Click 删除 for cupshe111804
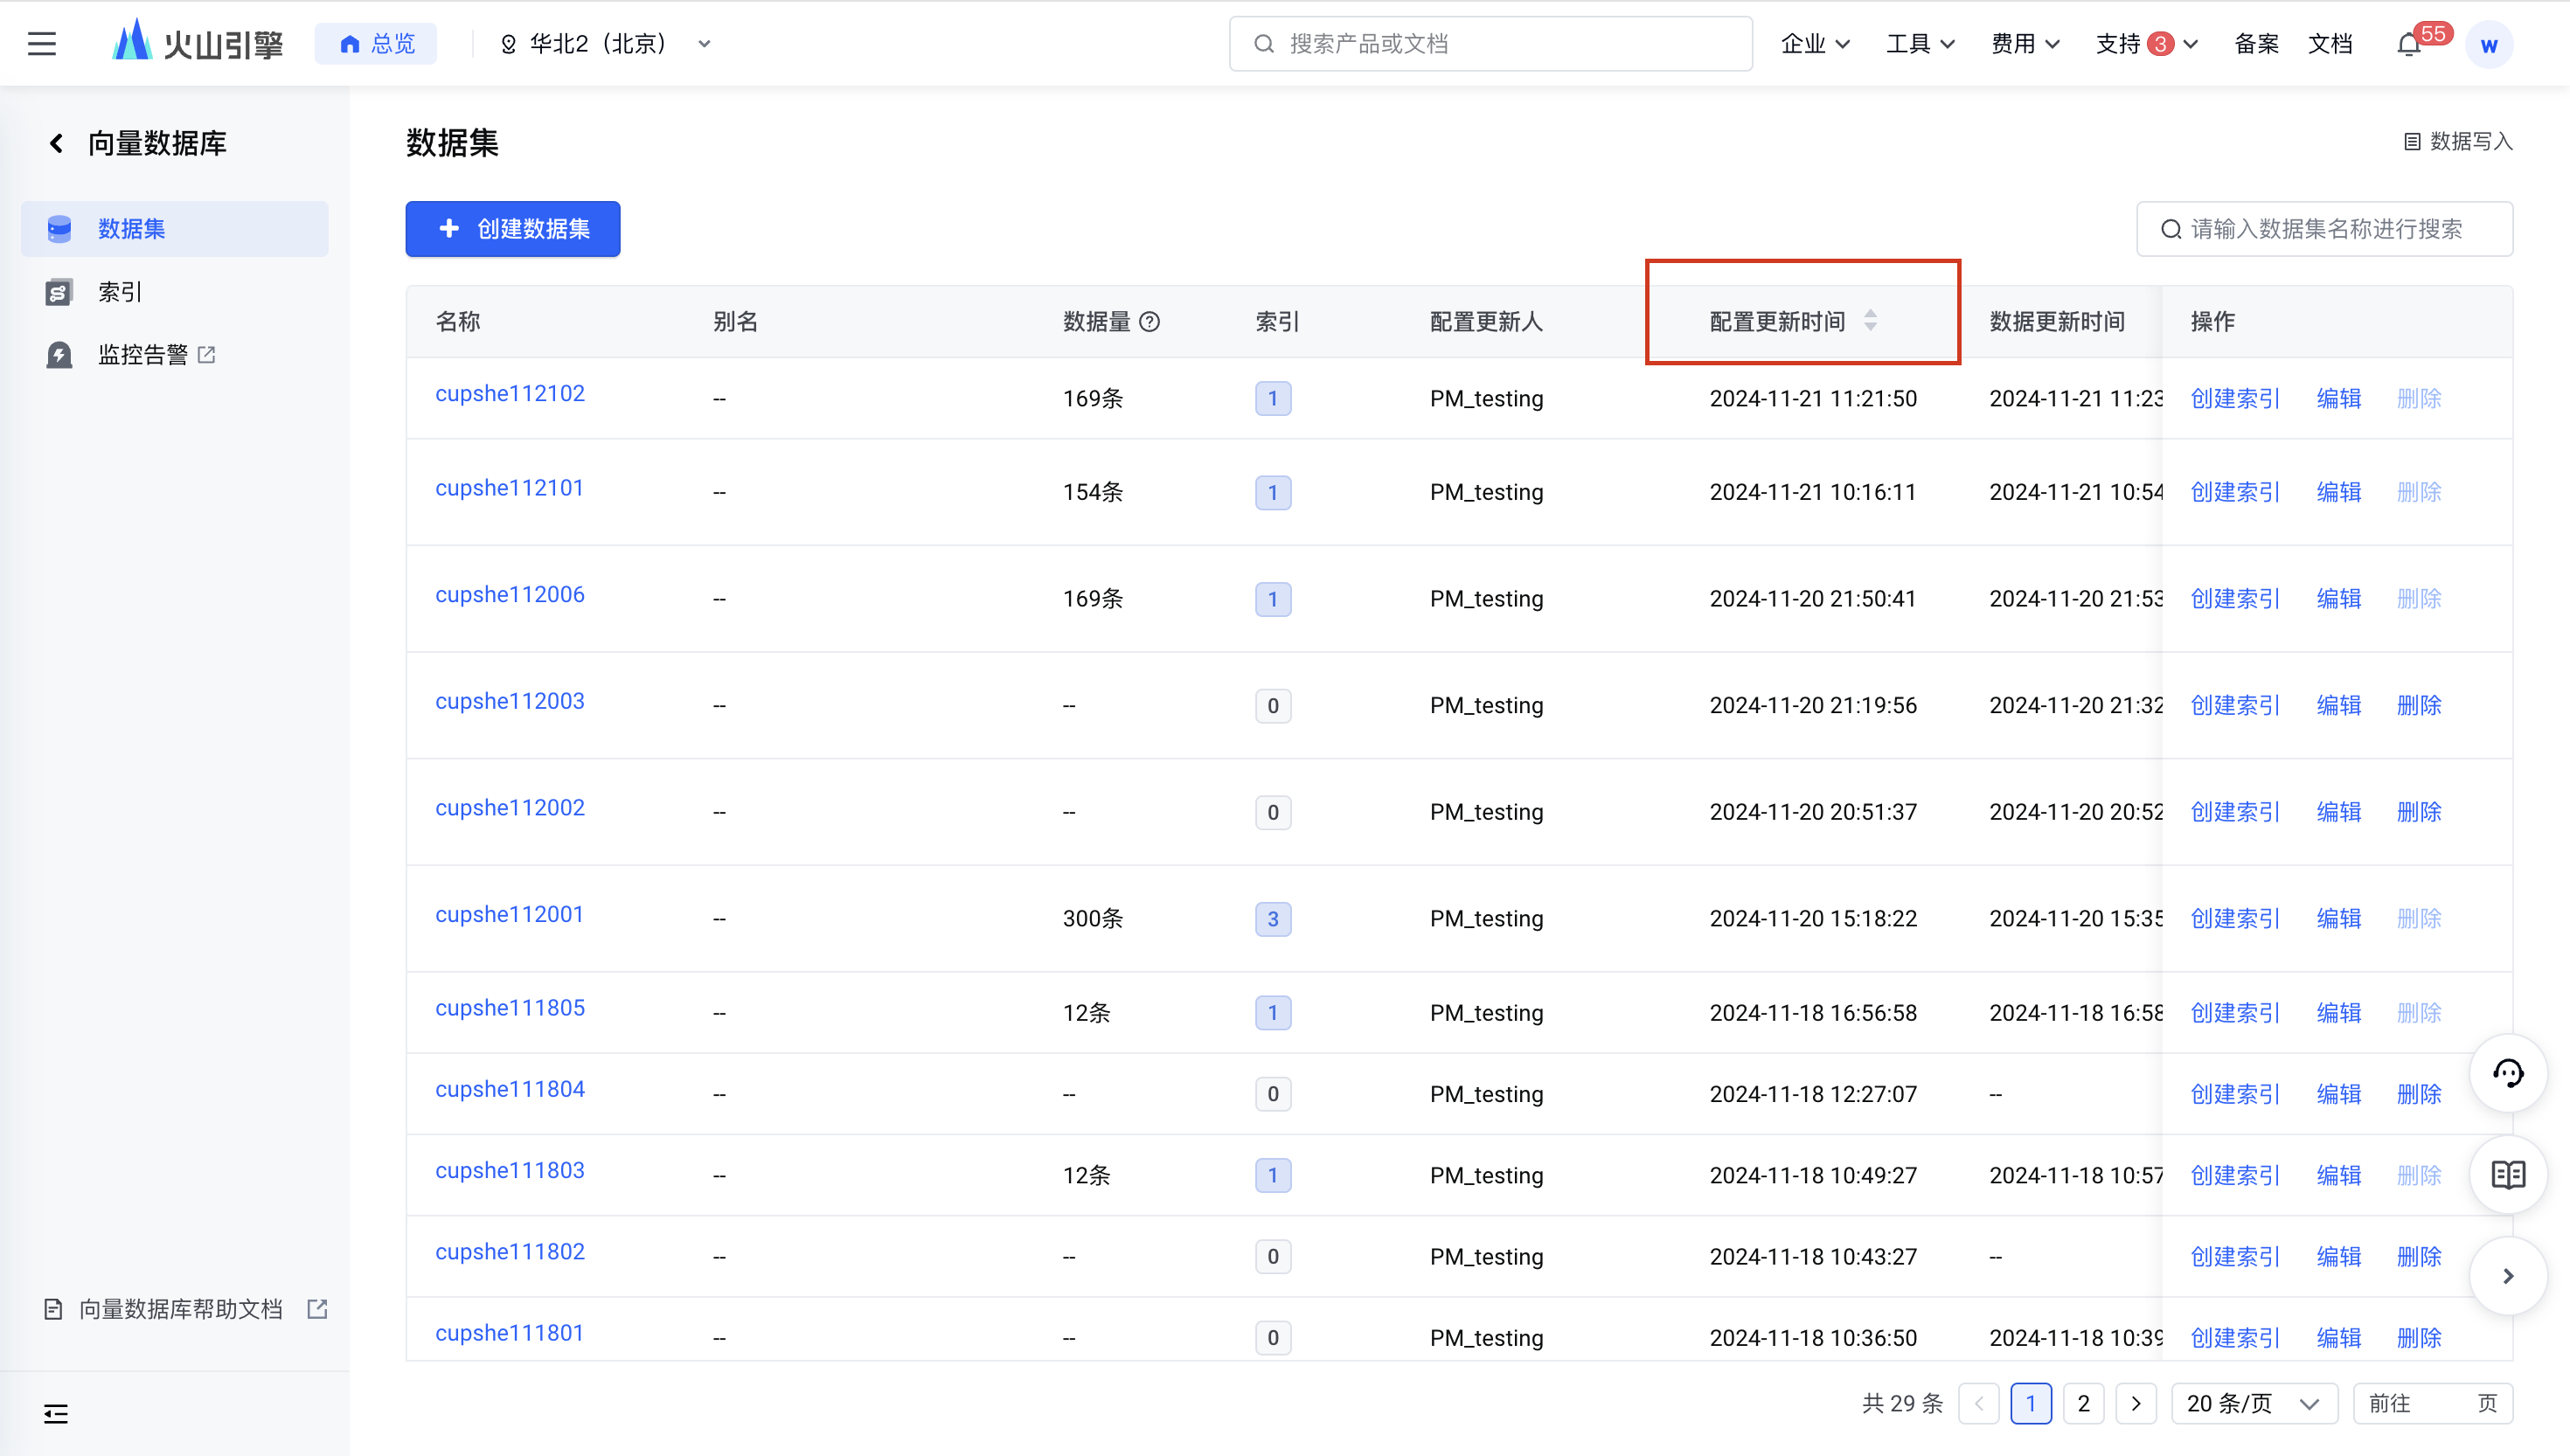The height and width of the screenshot is (1456, 2570). (2418, 1094)
